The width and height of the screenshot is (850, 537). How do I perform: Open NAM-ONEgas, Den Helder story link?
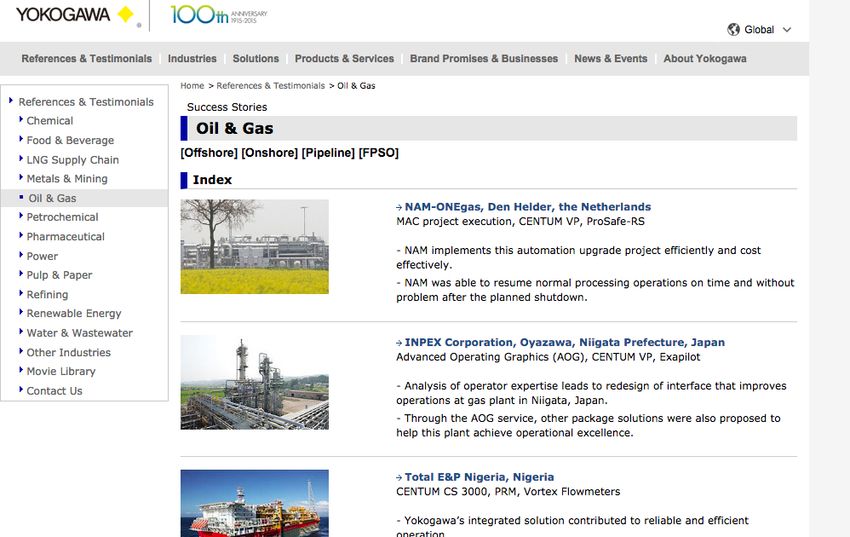(528, 207)
